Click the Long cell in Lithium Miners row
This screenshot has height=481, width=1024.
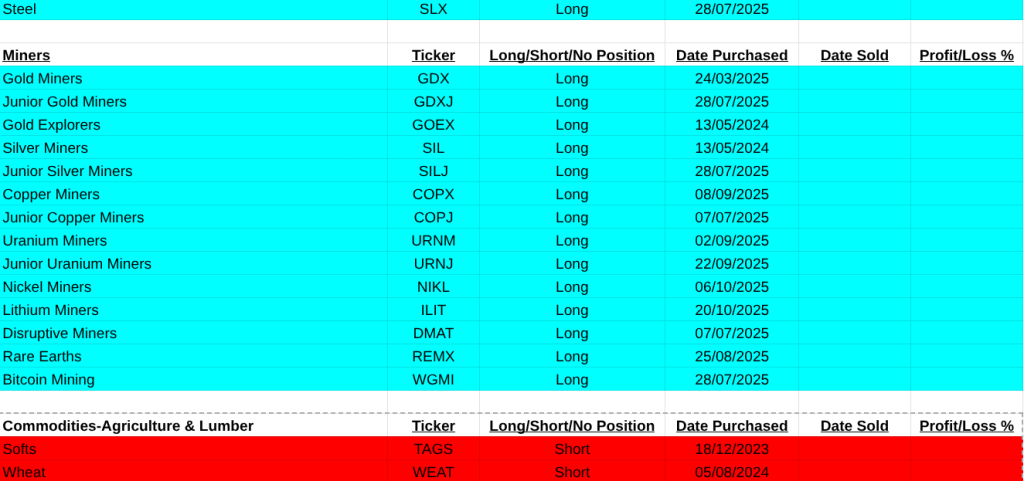coord(572,310)
